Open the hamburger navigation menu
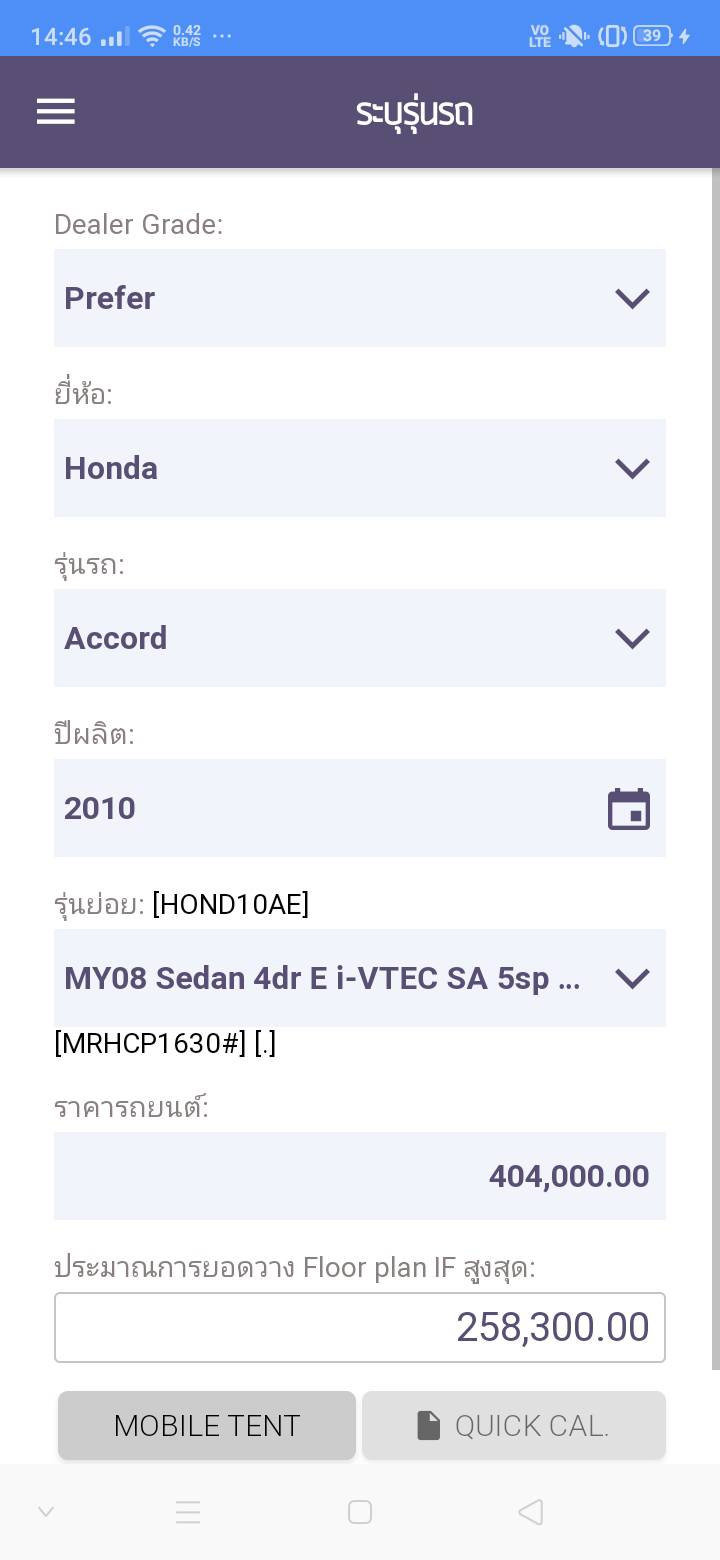 pos(56,111)
